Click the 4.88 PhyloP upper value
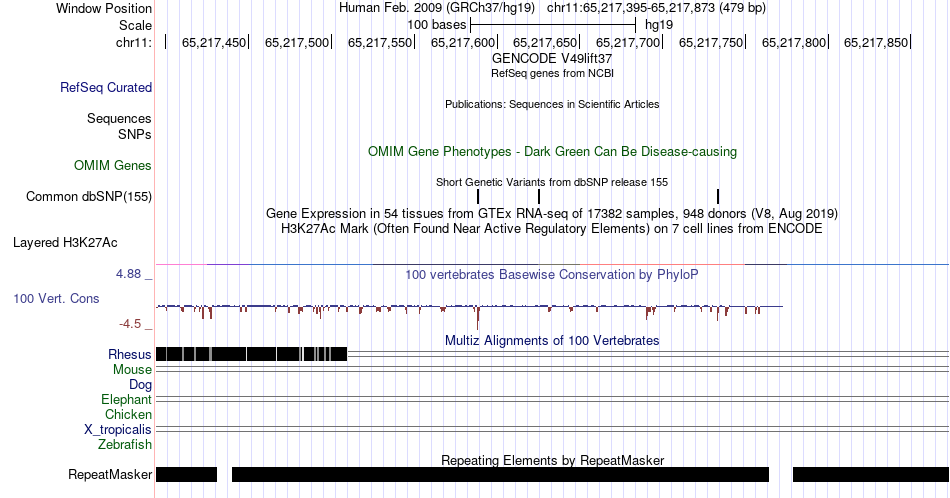This screenshot has width=950, height=498. 128,274
